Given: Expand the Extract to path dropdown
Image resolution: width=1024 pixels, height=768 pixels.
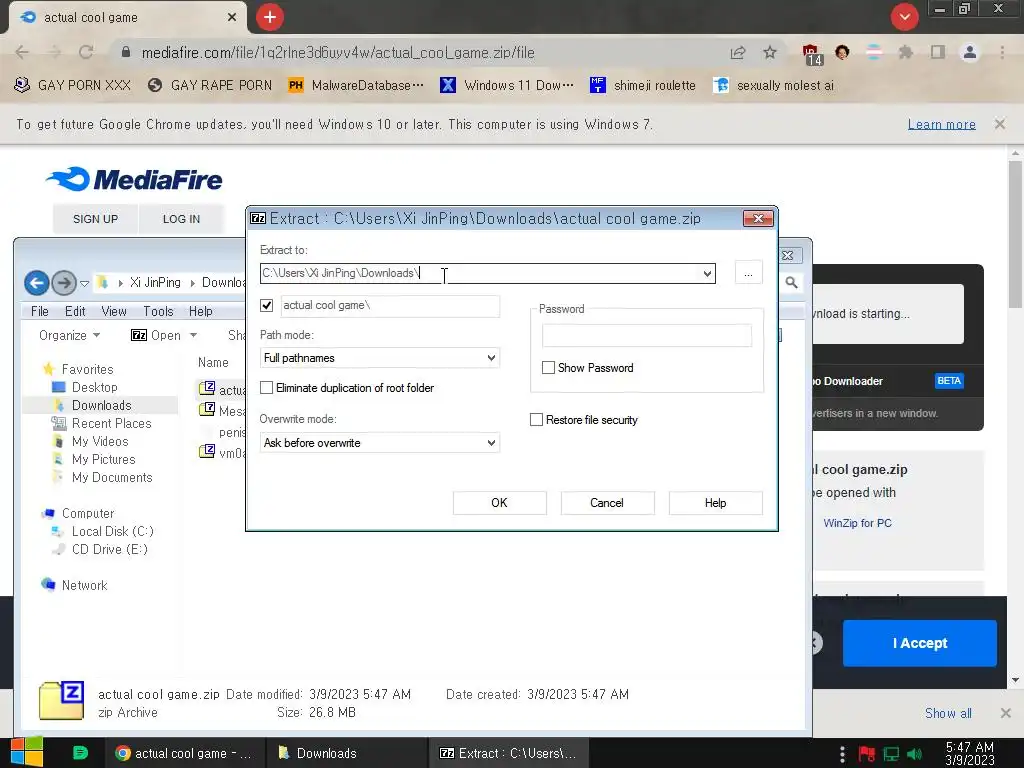Looking at the screenshot, I should [707, 273].
